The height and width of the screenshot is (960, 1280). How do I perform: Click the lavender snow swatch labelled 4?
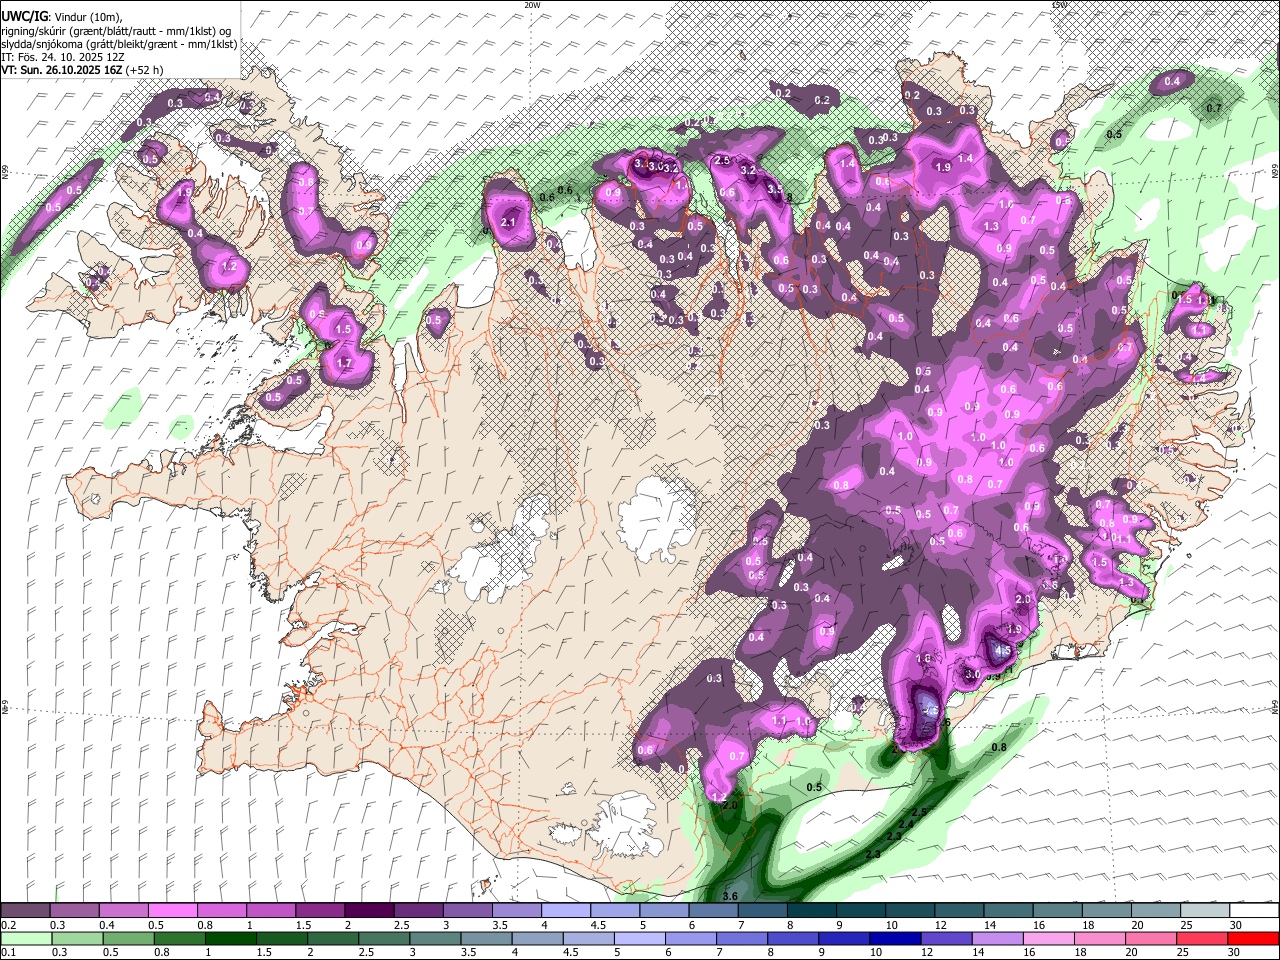point(565,911)
